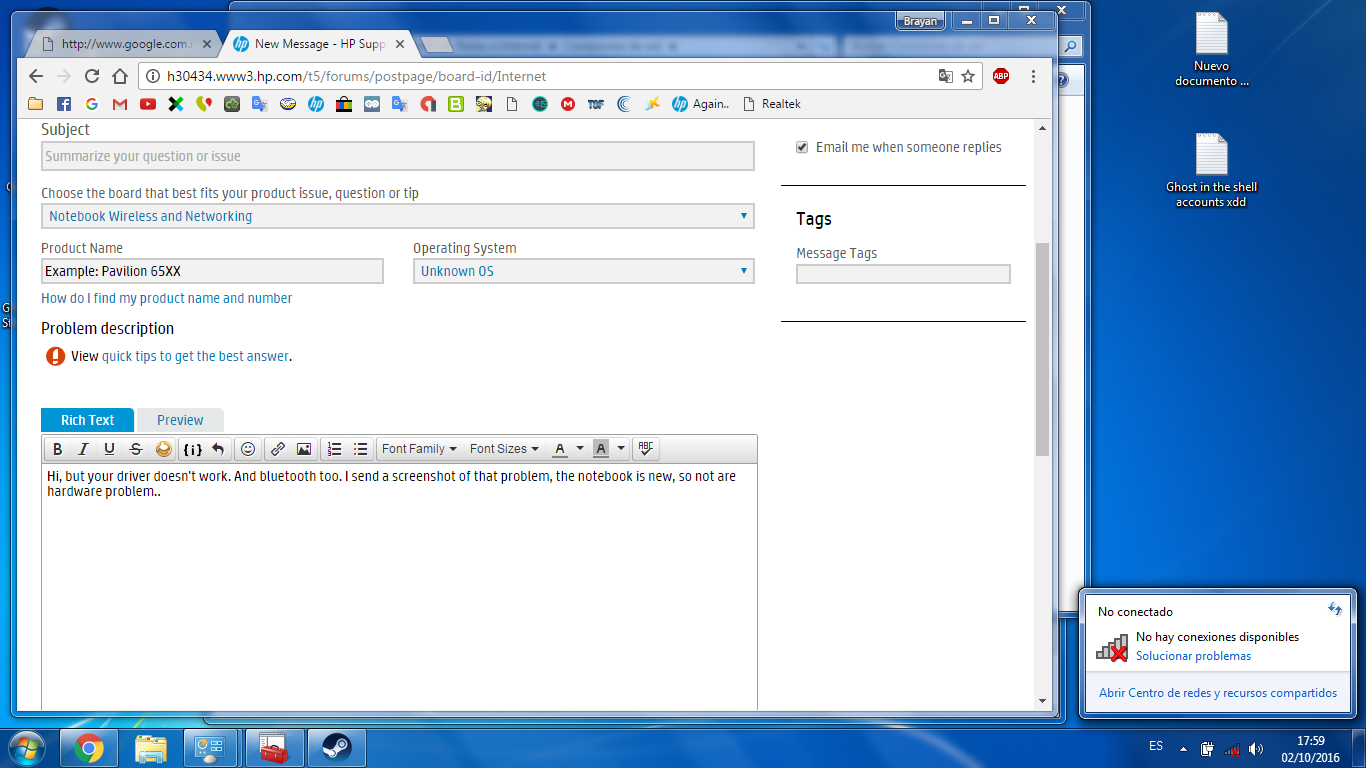Insert a hyperlink using the chain icon
Image resolution: width=1366 pixels, height=768 pixels.
[278, 449]
